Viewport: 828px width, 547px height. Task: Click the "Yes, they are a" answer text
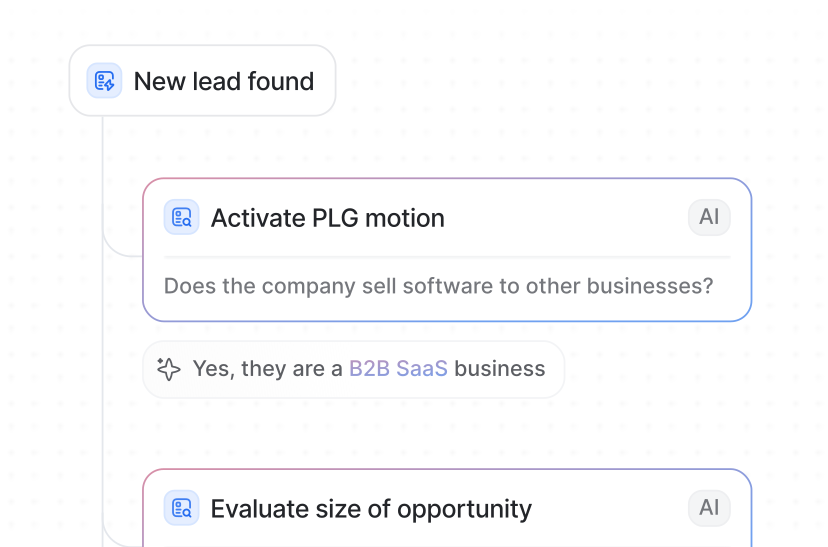tap(267, 369)
